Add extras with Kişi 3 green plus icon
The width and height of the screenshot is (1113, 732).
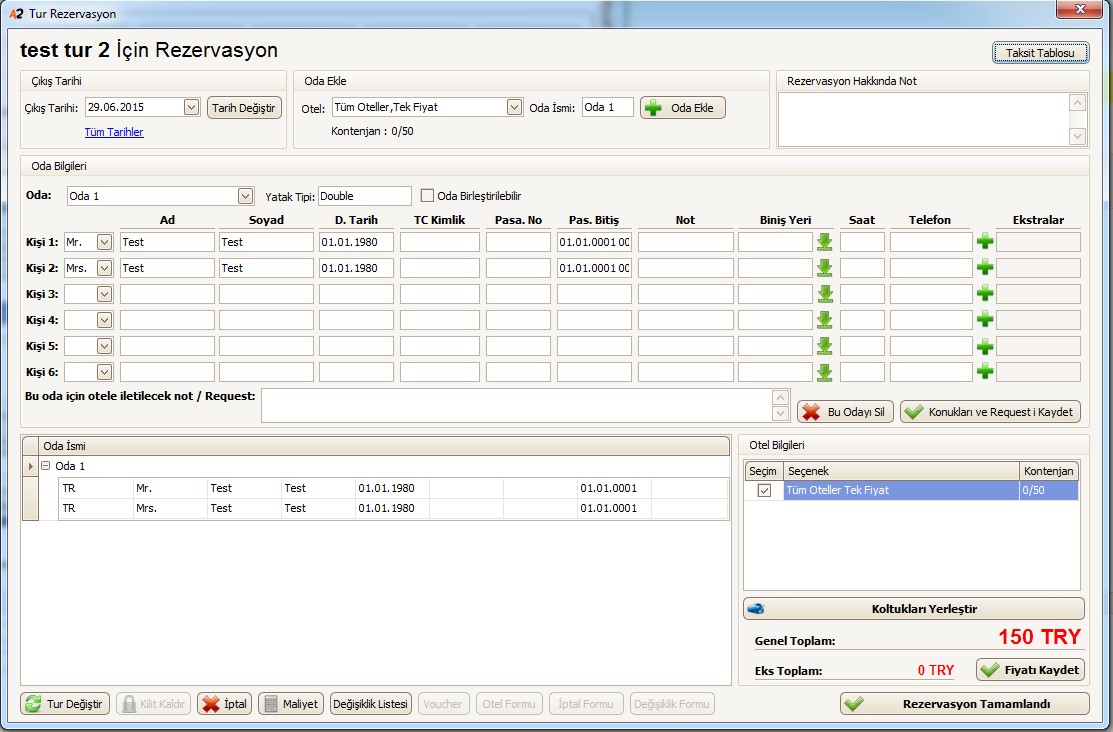point(985,293)
